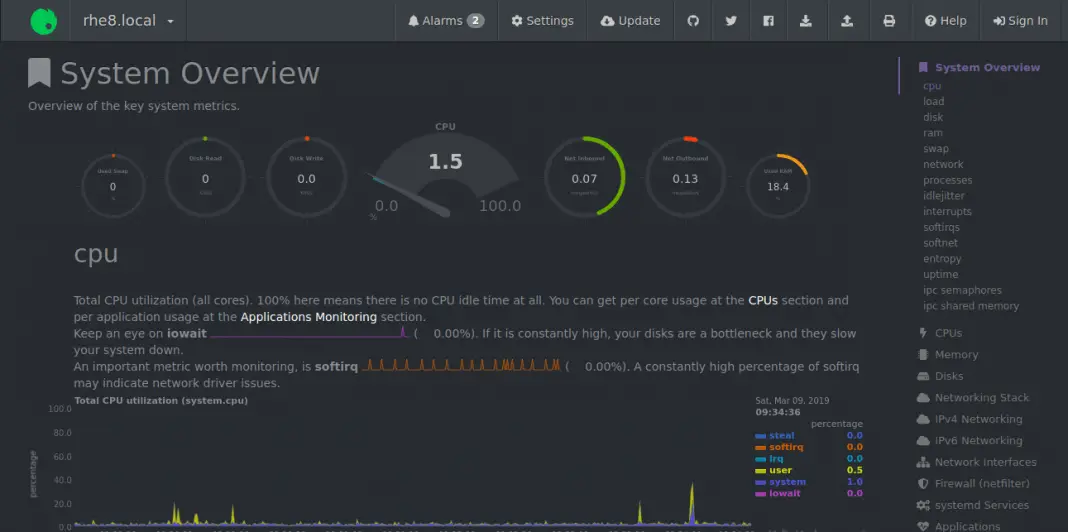Viewport: 1068px width, 532px height.
Task: Toggle the user dimension in chart legend
Action: coord(780,470)
